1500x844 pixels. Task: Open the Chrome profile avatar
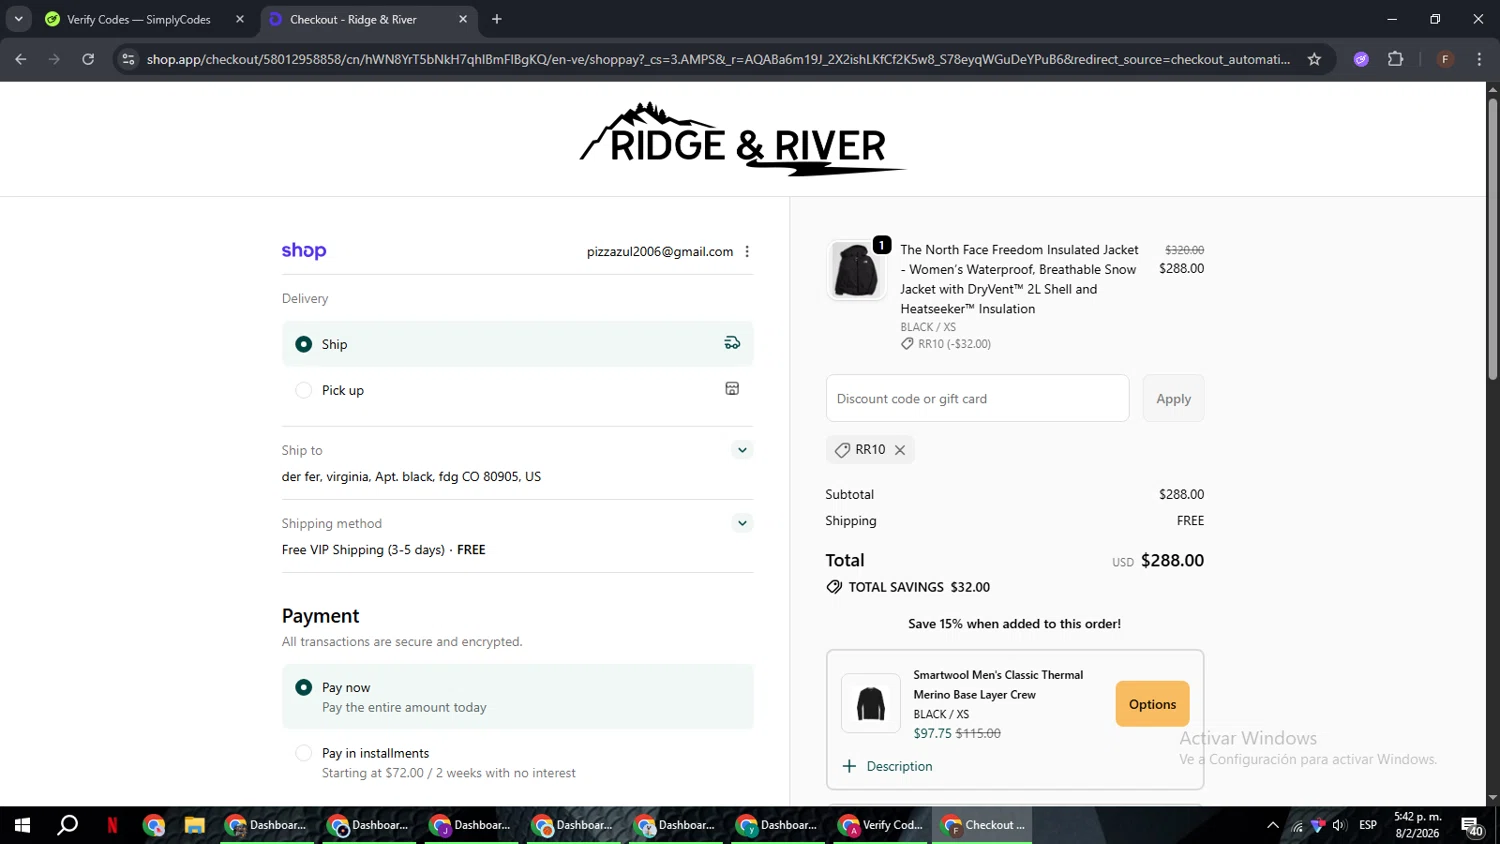pyautogui.click(x=1445, y=59)
